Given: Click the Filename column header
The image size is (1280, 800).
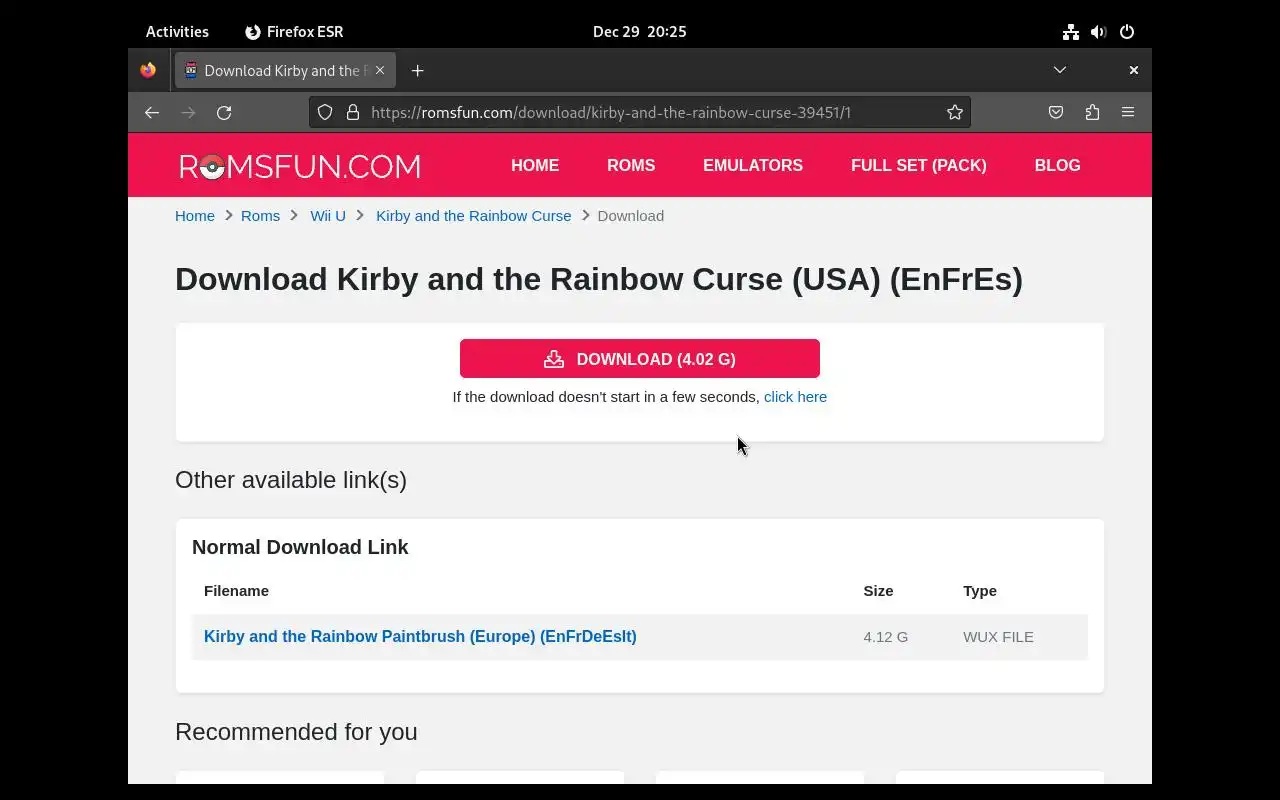Looking at the screenshot, I should click(x=236, y=591).
